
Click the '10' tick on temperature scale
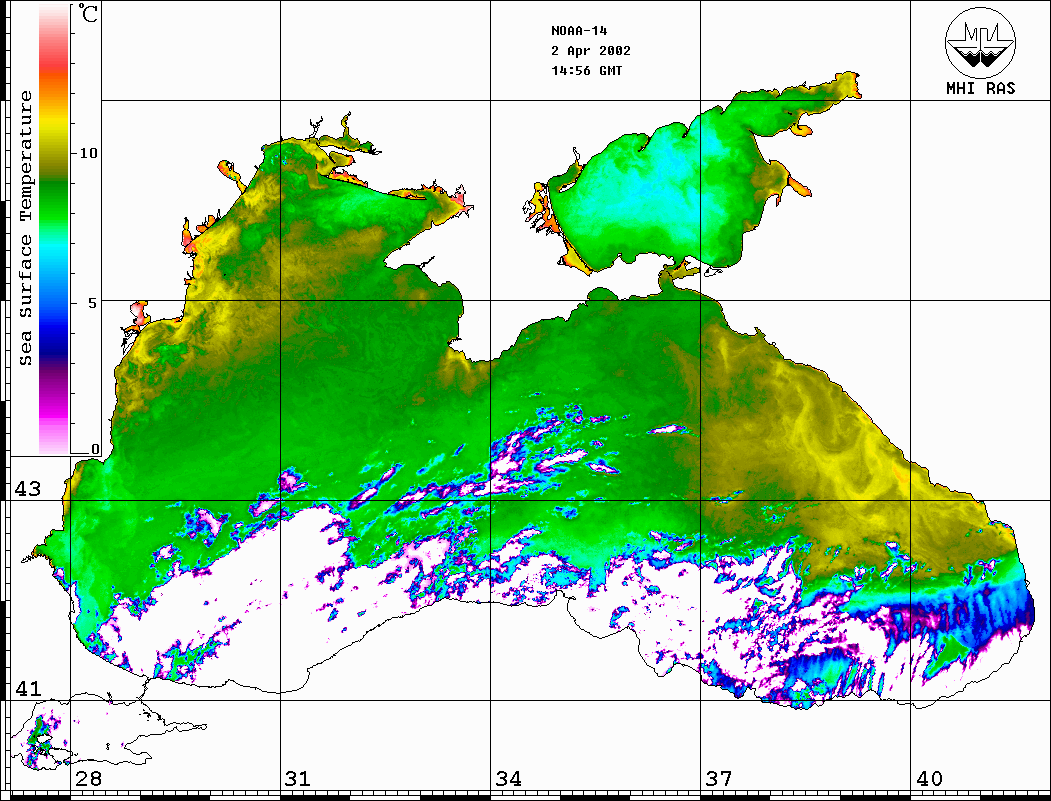pos(88,153)
